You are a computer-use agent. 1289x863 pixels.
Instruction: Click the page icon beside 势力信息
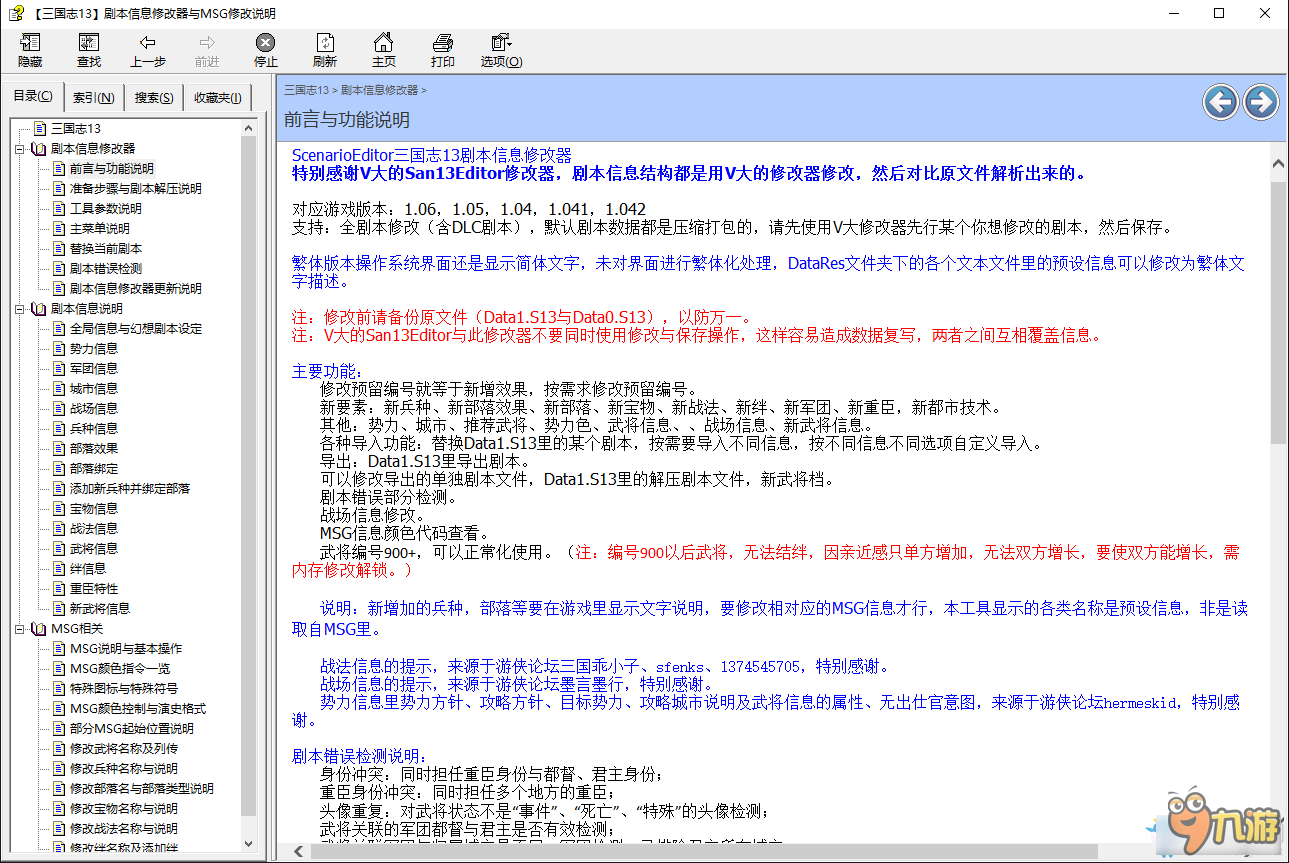click(x=59, y=349)
